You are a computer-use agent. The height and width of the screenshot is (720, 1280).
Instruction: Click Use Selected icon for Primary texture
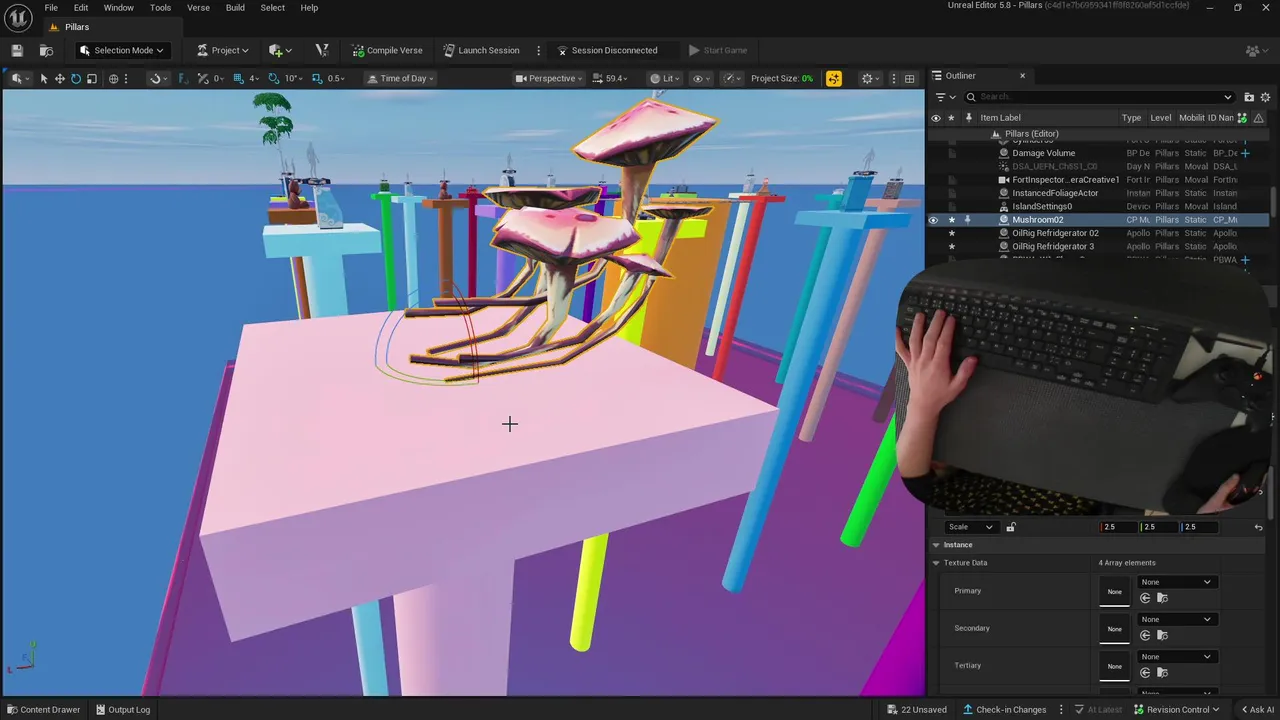1145,598
